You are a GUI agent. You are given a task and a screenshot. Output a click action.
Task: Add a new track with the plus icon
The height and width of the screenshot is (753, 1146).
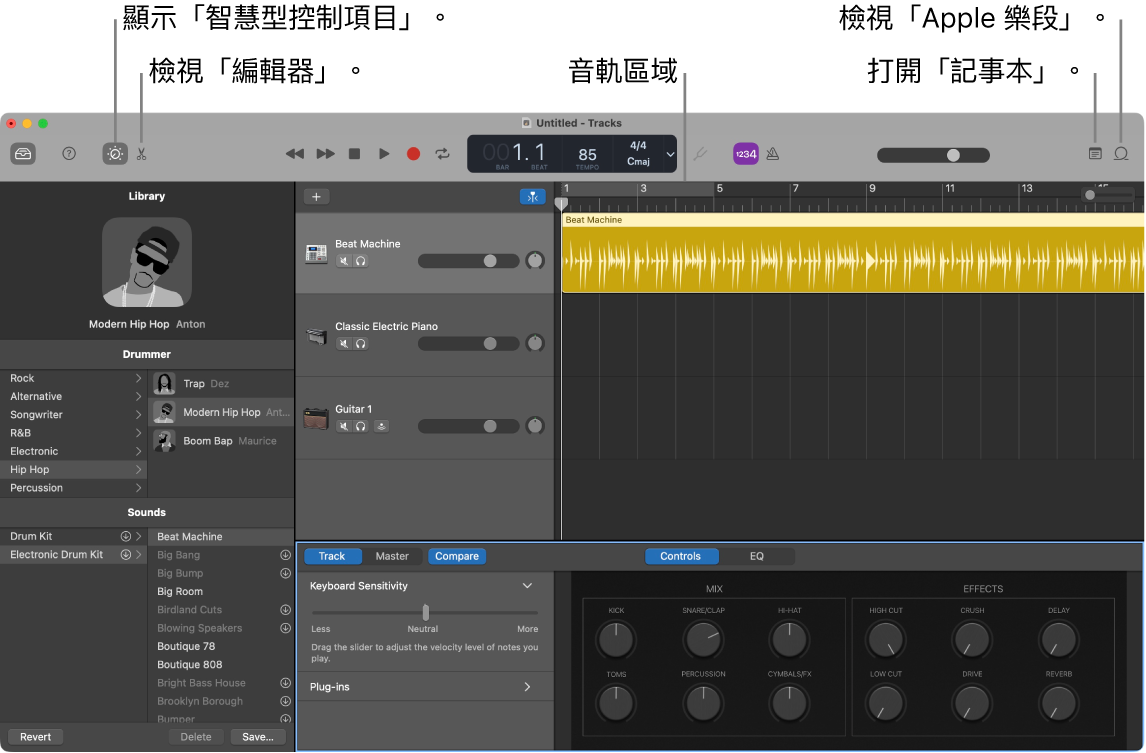tap(316, 196)
